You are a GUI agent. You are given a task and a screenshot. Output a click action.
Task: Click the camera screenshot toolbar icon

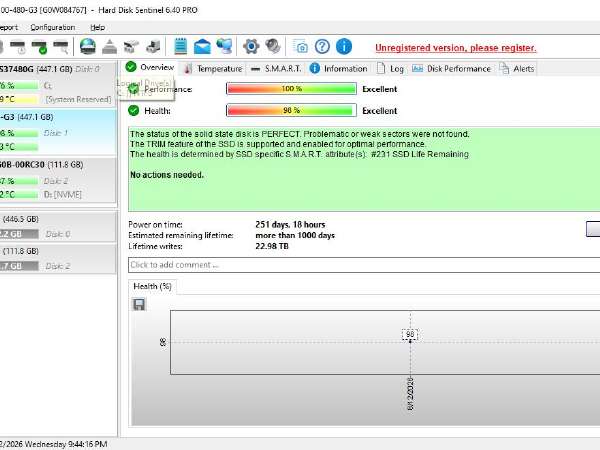click(x=300, y=47)
